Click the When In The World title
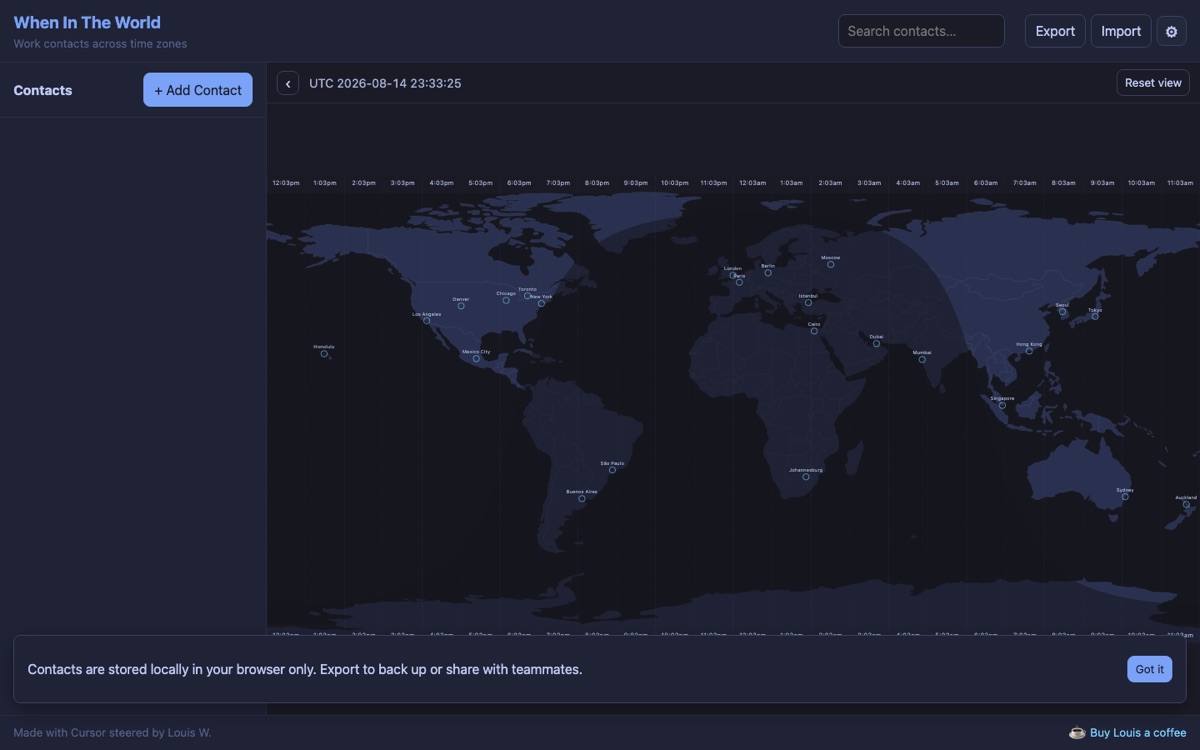This screenshot has width=1200, height=750. pos(87,22)
